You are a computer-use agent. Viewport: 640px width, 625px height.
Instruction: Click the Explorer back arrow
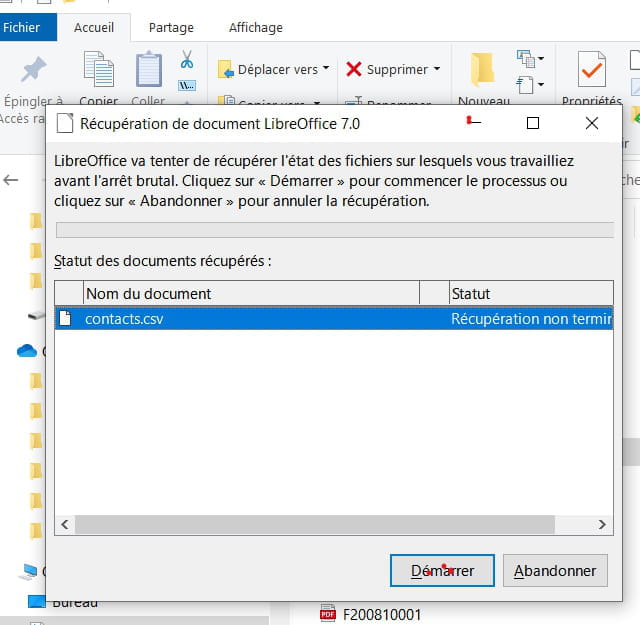pos(11,180)
